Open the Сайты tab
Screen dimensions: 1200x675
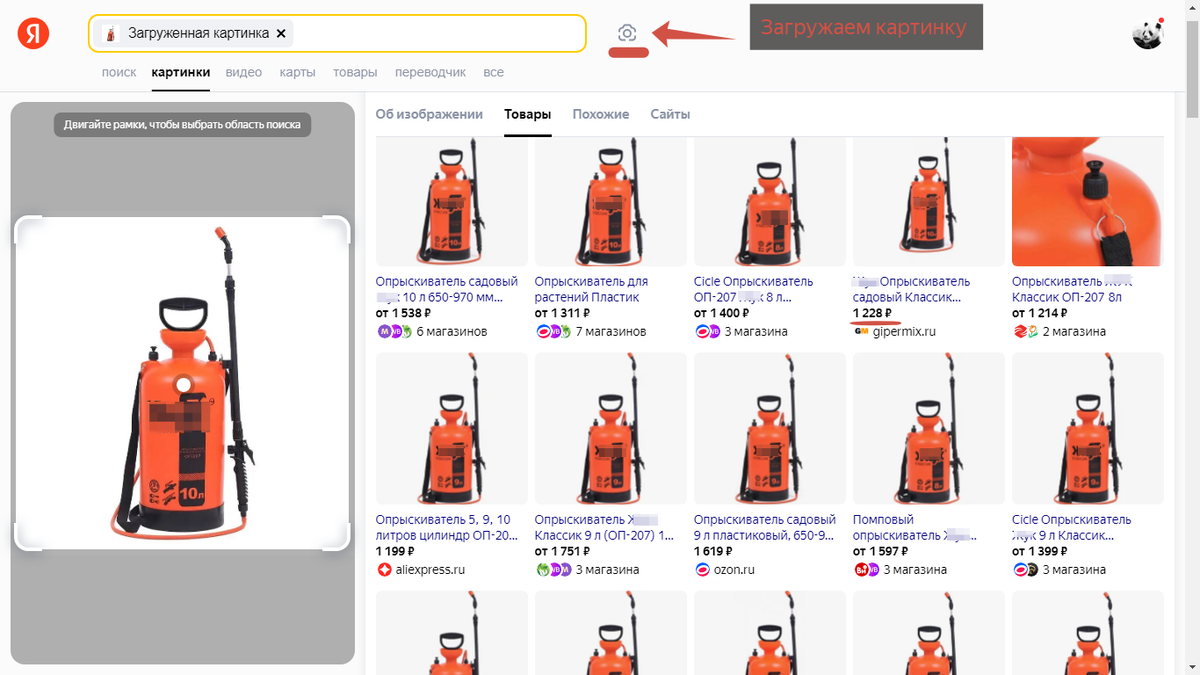click(x=670, y=114)
